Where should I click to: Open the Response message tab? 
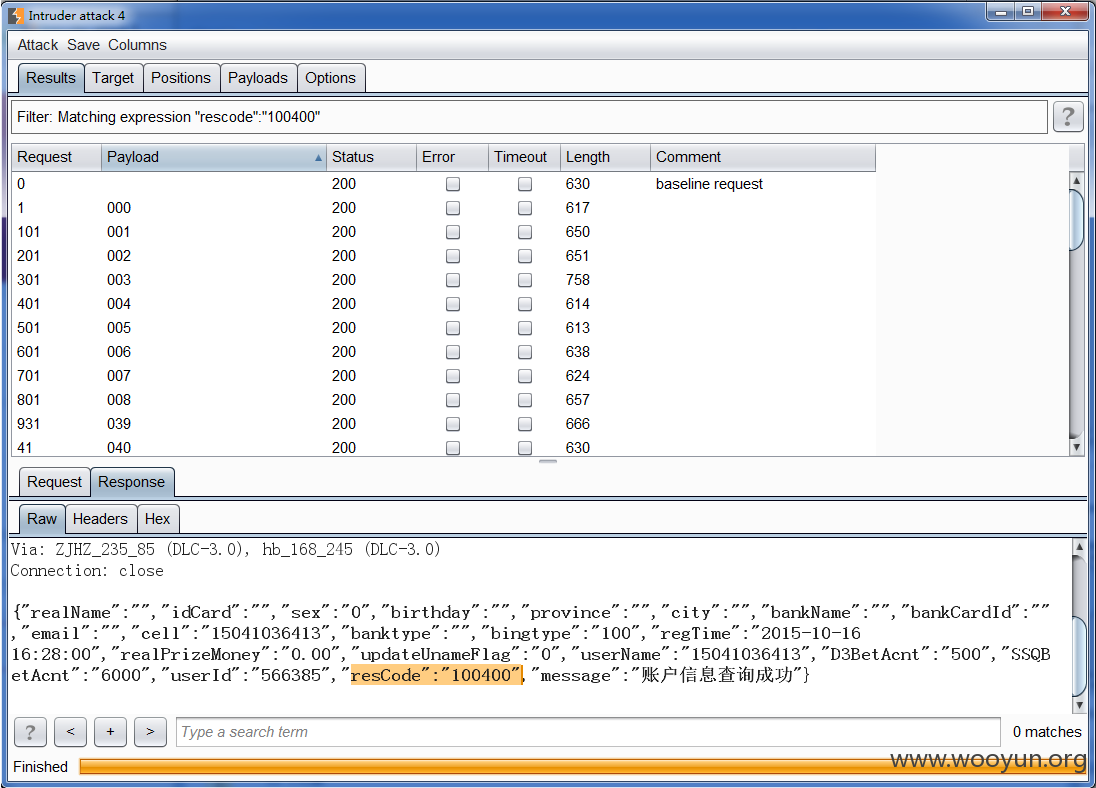click(131, 482)
